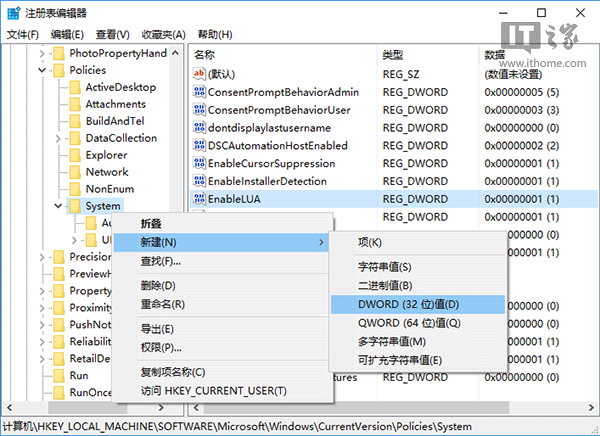Select 权限(P)... in the context menu

160,347
